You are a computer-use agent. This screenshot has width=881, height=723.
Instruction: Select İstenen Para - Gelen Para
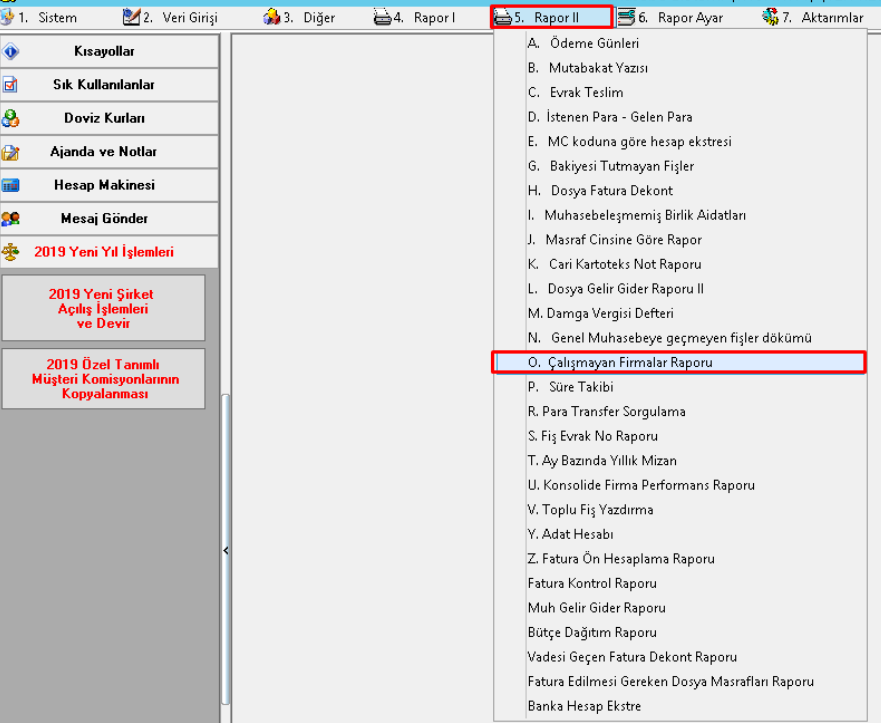pos(680,117)
